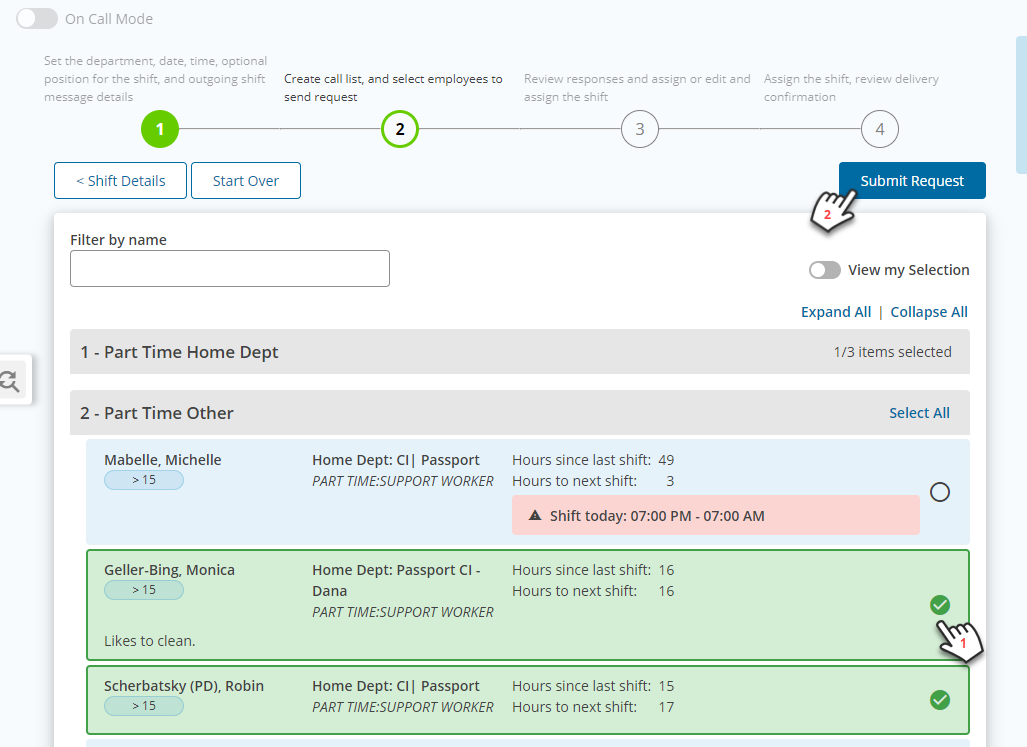This screenshot has width=1027, height=747.
Task: Jump to step 4 circle
Action: point(880,129)
